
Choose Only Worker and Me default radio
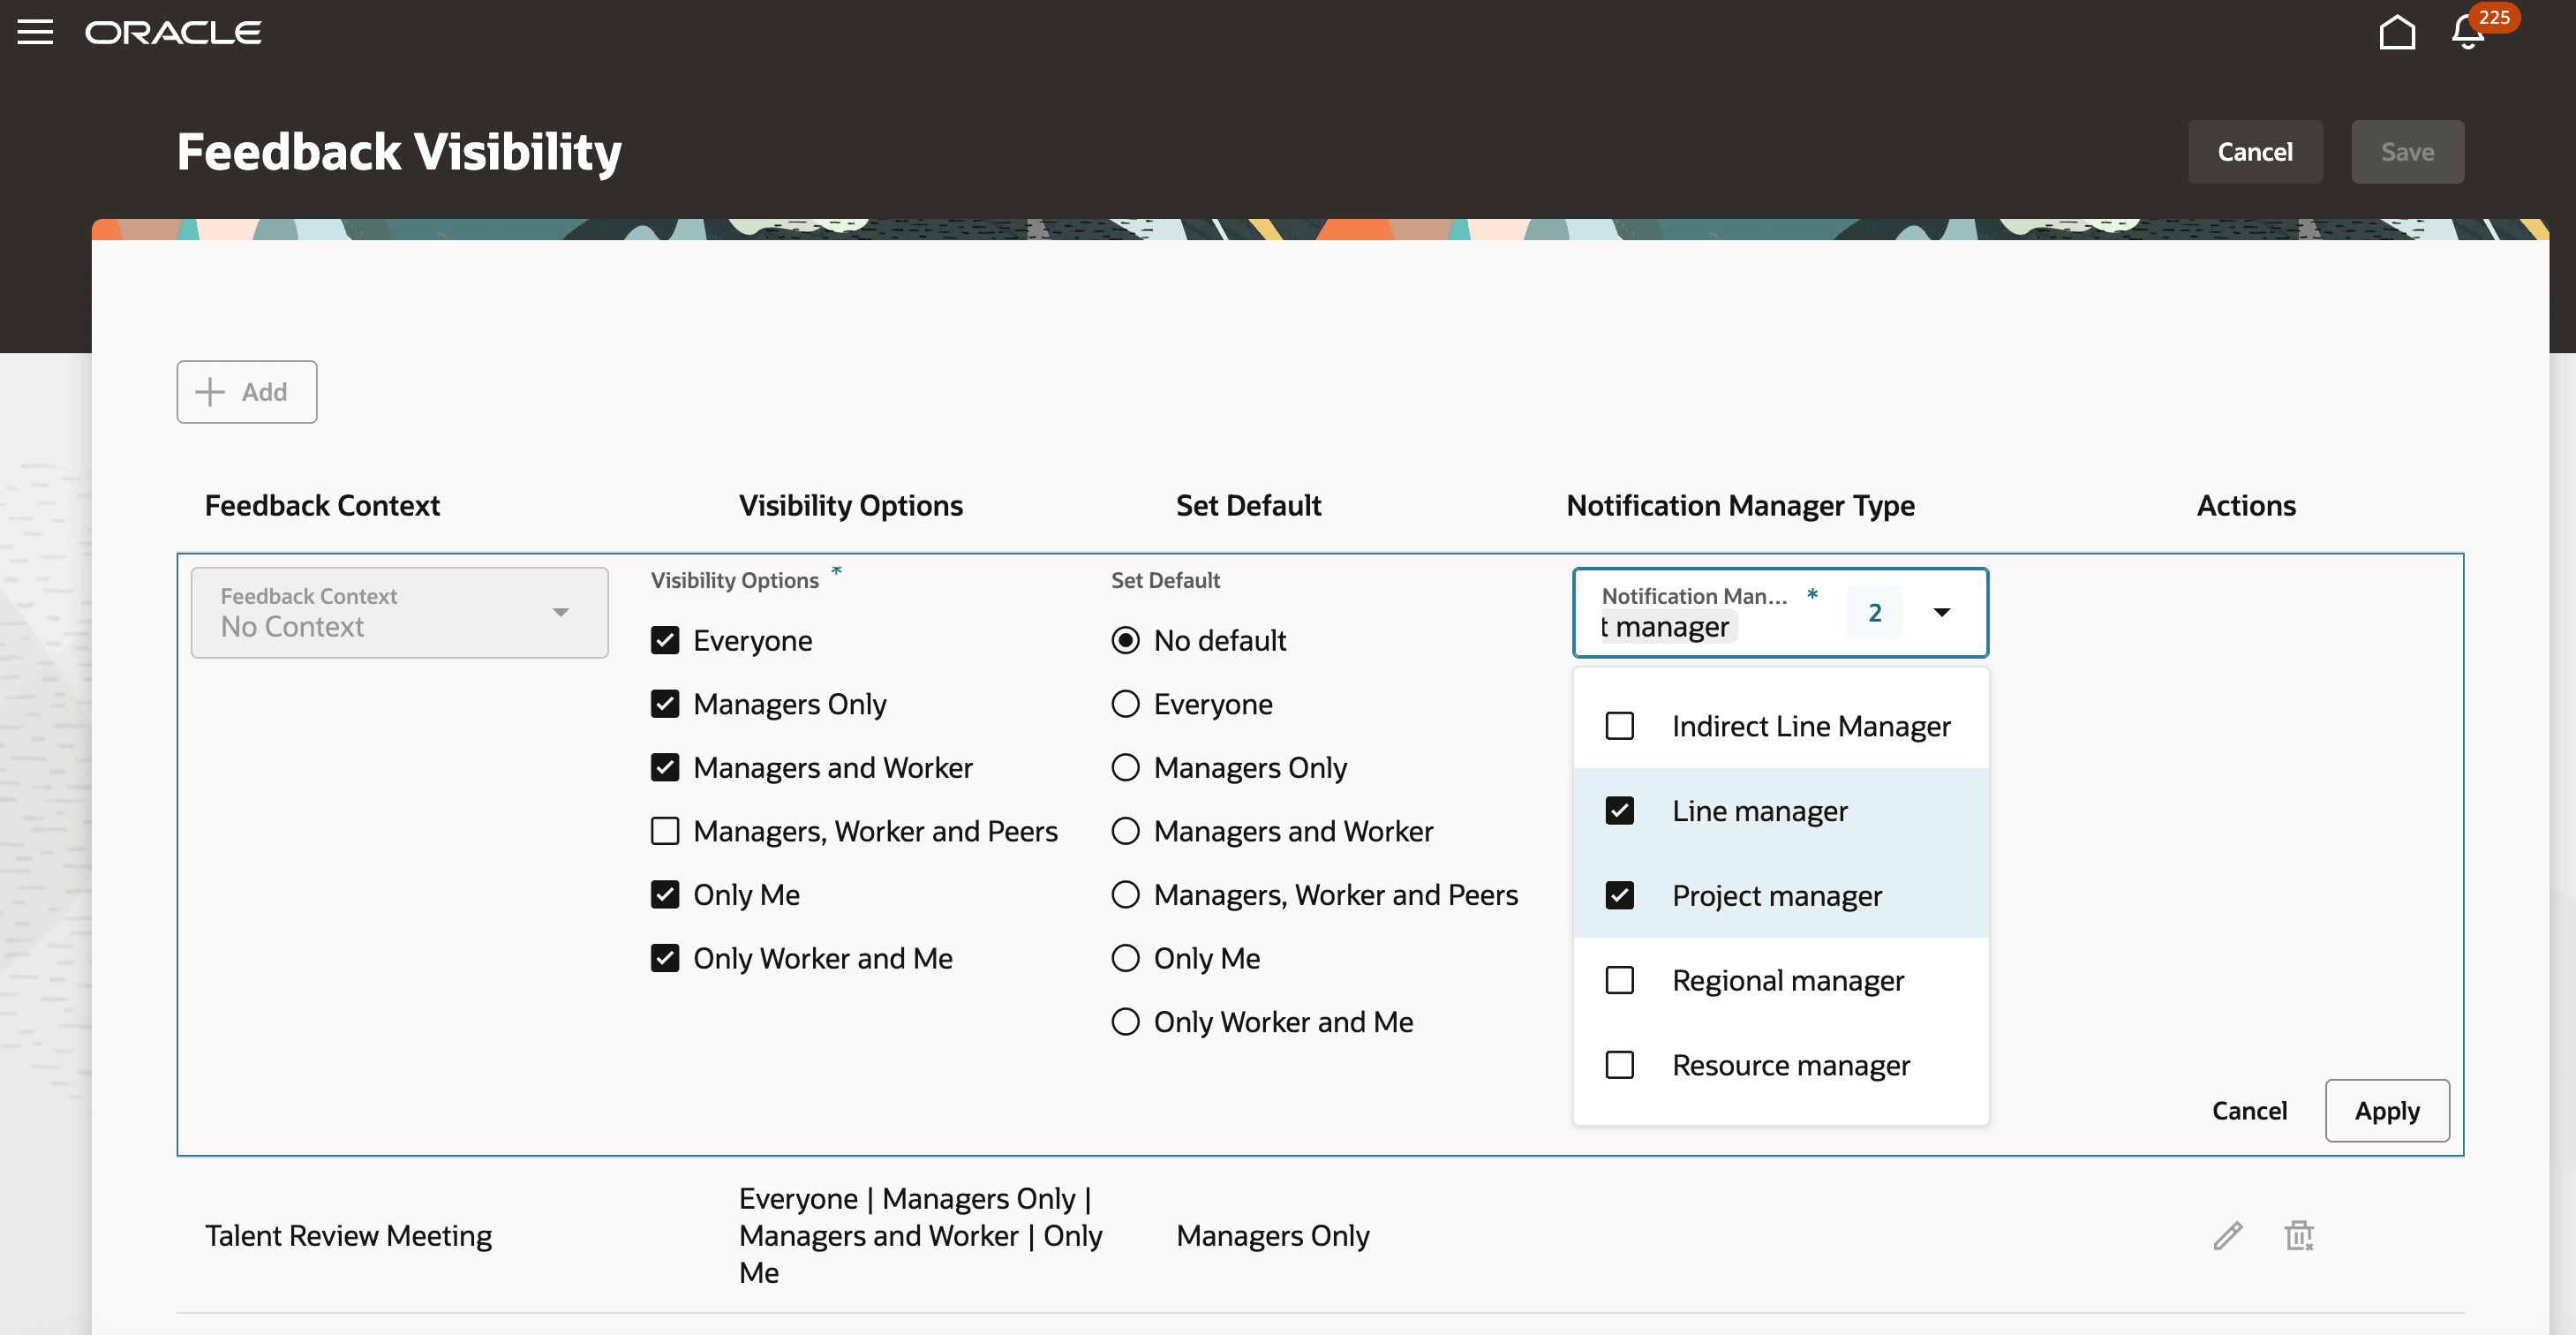(1125, 1022)
